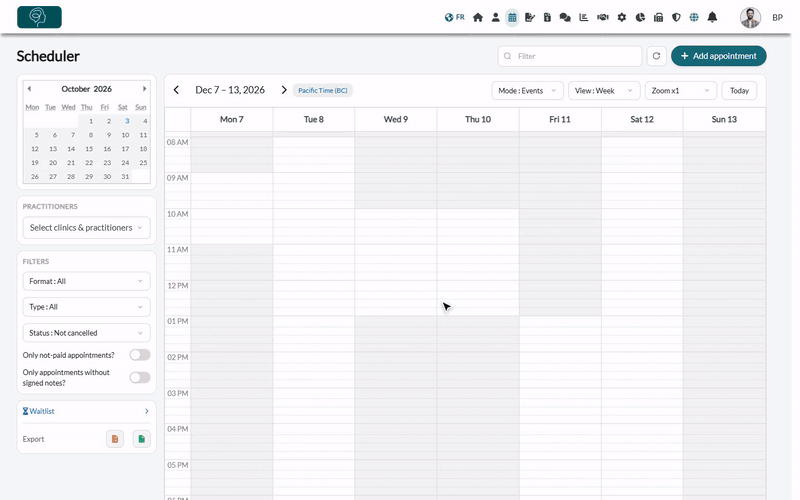This screenshot has width=800, height=500.
Task: Click the Add appointment button
Action: pos(718,56)
